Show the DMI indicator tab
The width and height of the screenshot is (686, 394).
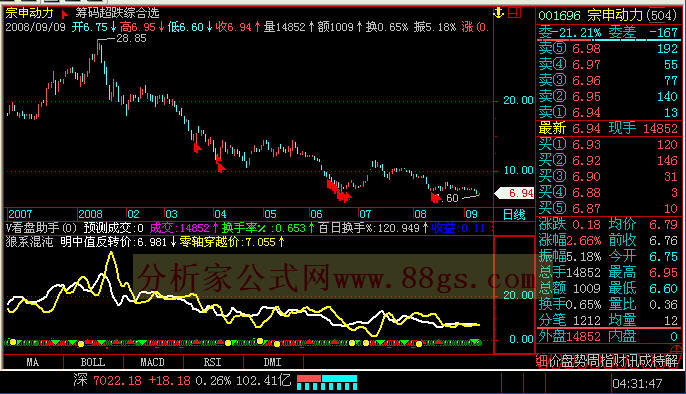(x=273, y=362)
